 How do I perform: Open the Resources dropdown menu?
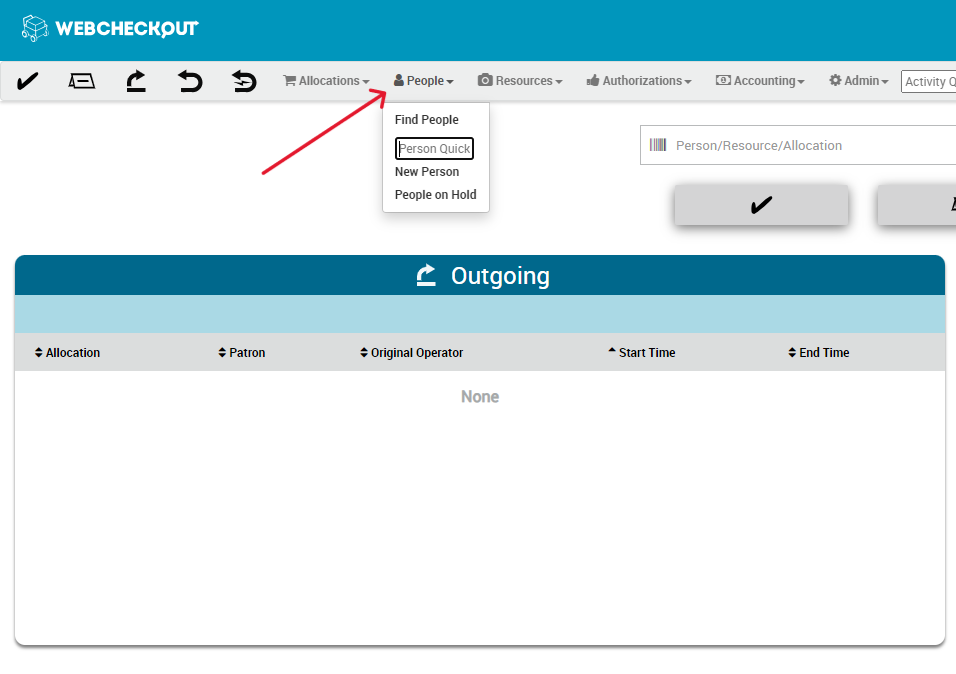(520, 81)
